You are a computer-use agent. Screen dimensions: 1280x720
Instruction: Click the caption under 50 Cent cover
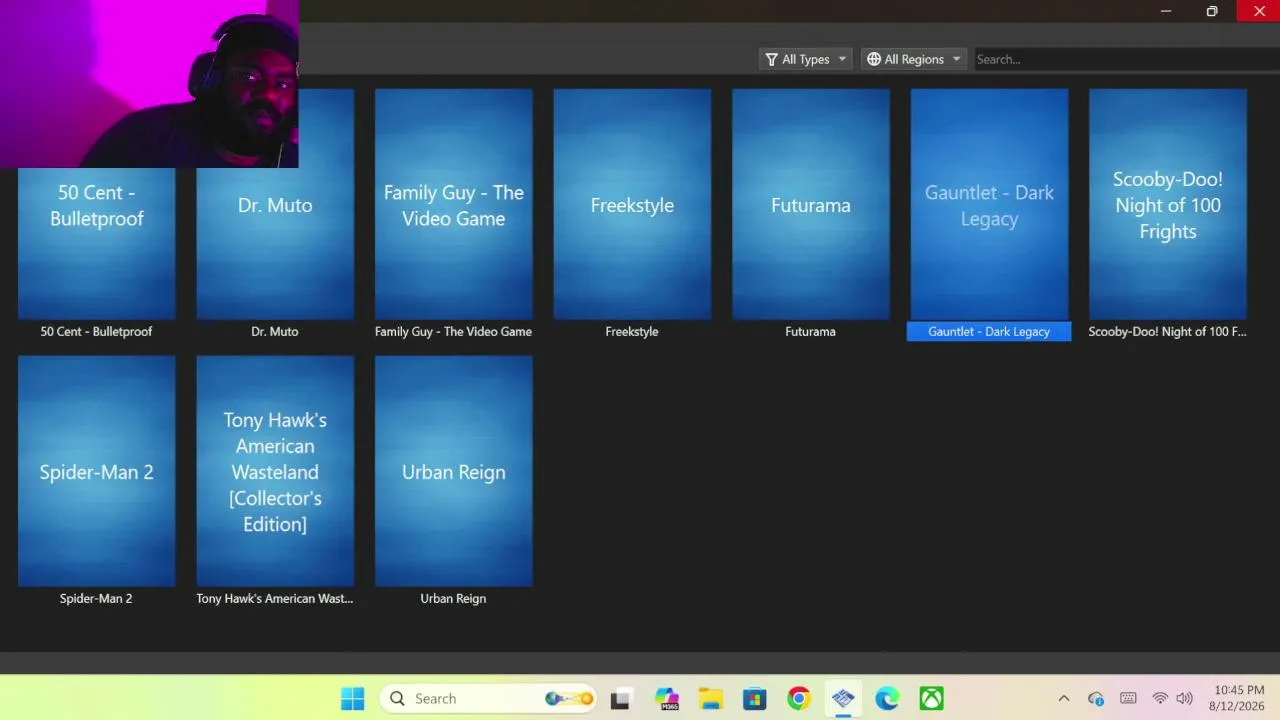pyautogui.click(x=96, y=331)
